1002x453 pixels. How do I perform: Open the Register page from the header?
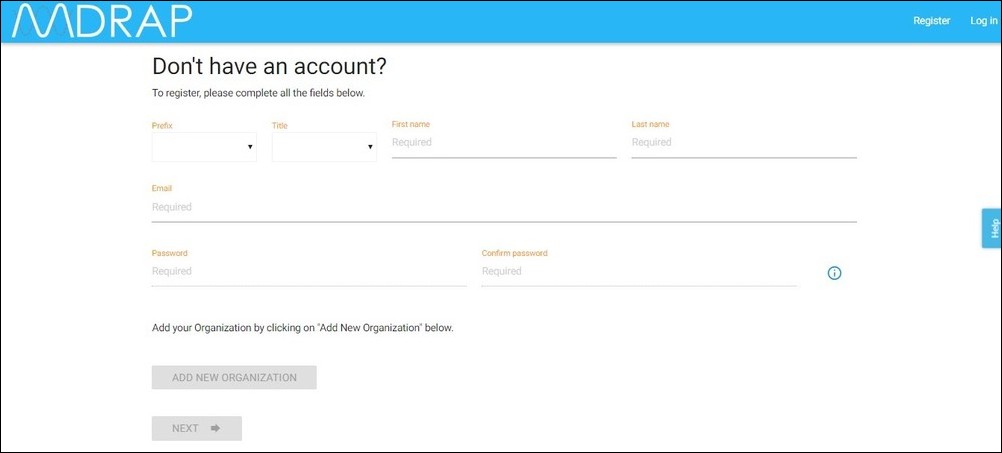[931, 21]
